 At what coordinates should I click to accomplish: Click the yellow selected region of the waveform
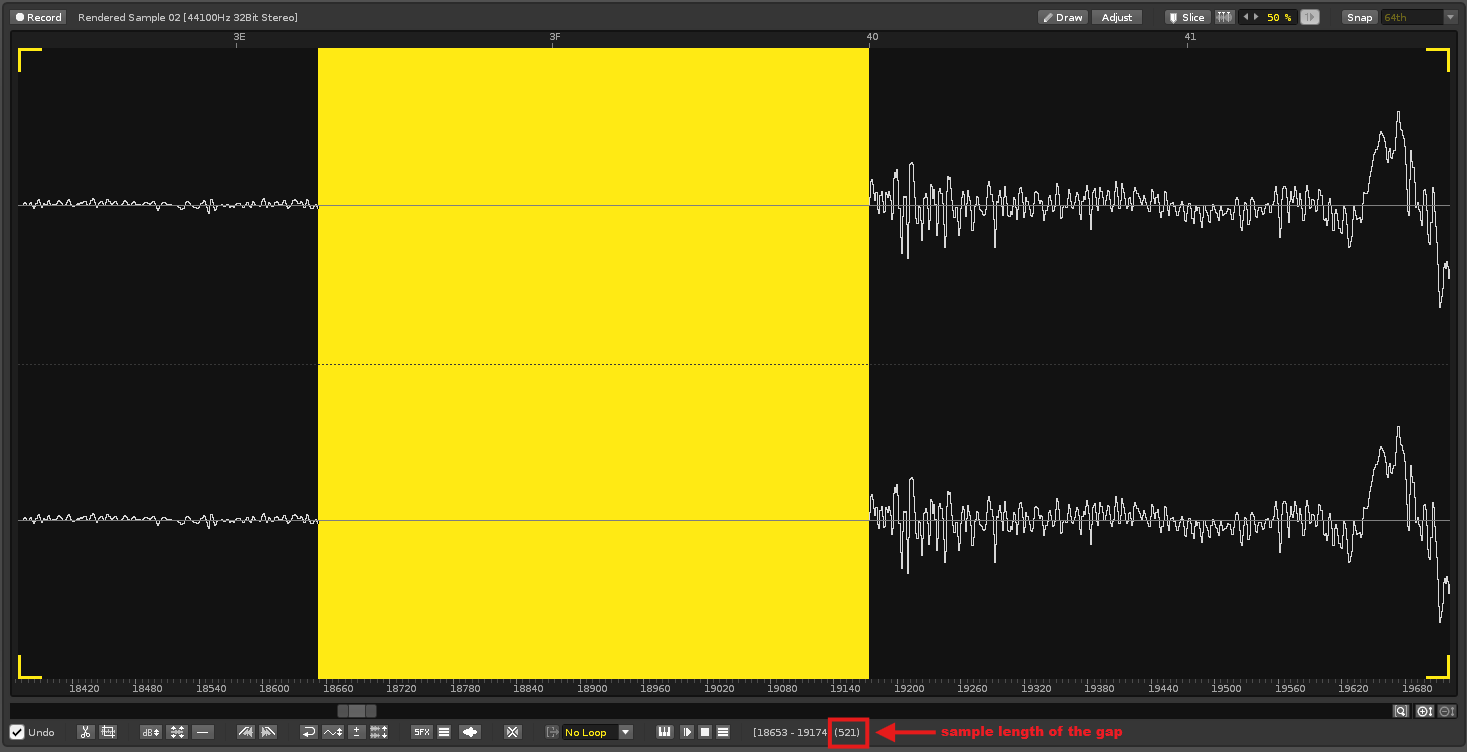593,363
